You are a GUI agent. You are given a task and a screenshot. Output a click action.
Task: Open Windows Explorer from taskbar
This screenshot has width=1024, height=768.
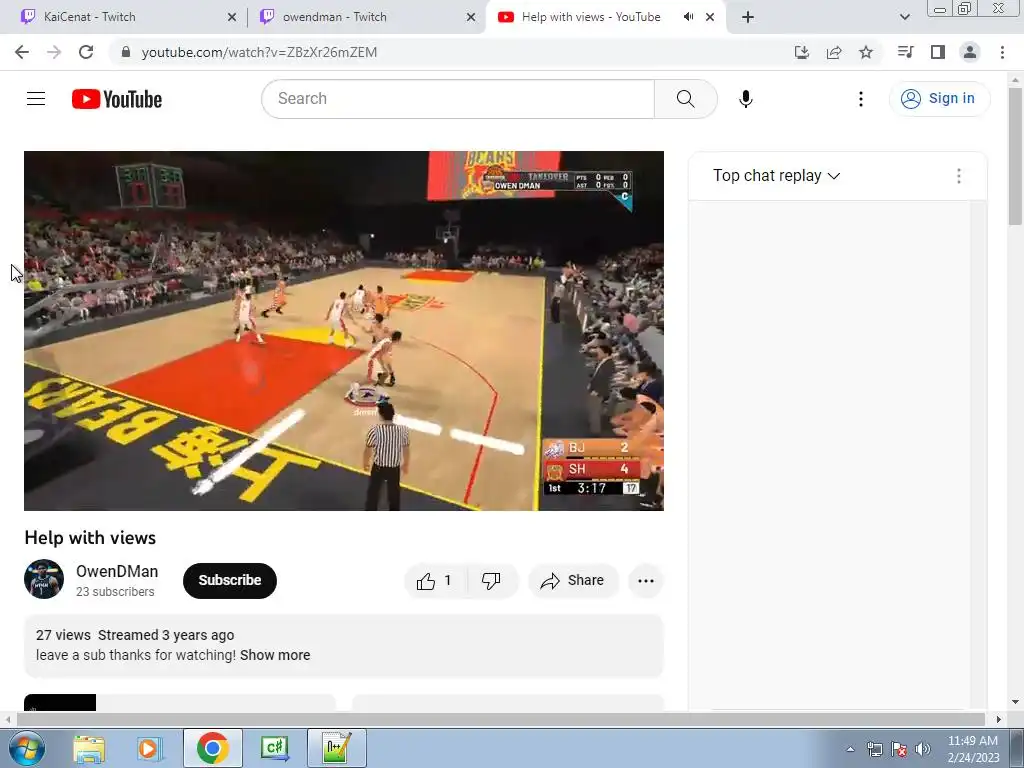89,748
